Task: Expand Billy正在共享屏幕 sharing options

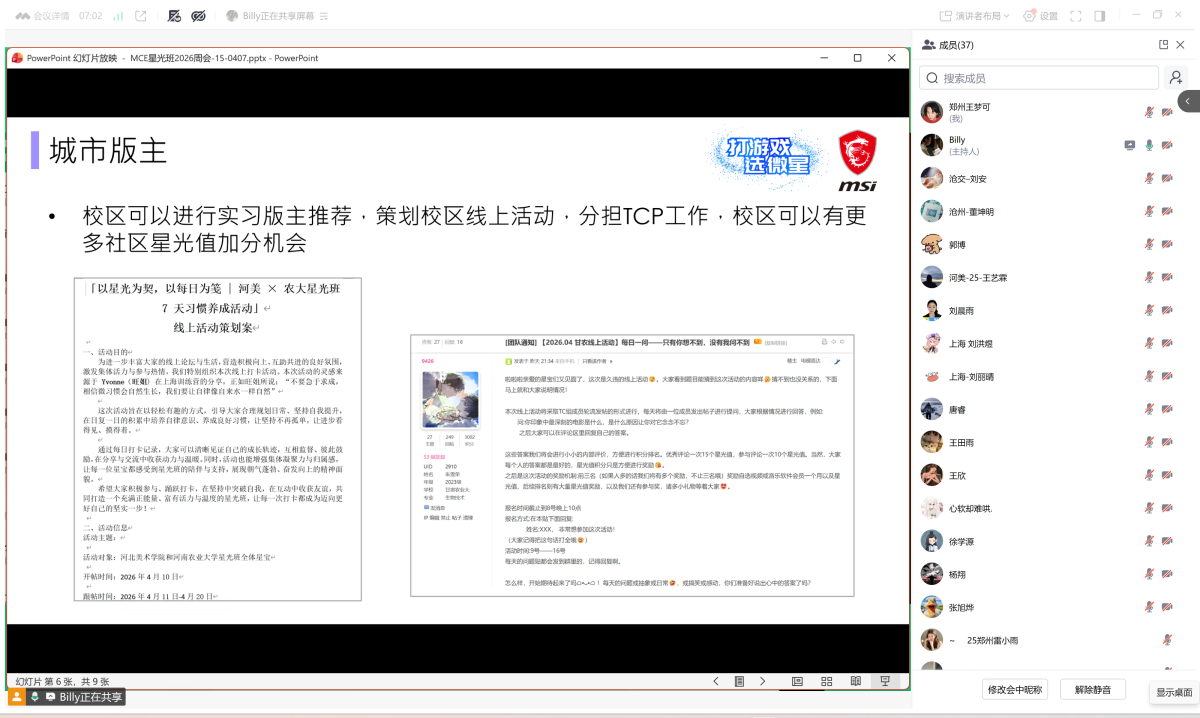Action: pyautogui.click(x=322, y=16)
